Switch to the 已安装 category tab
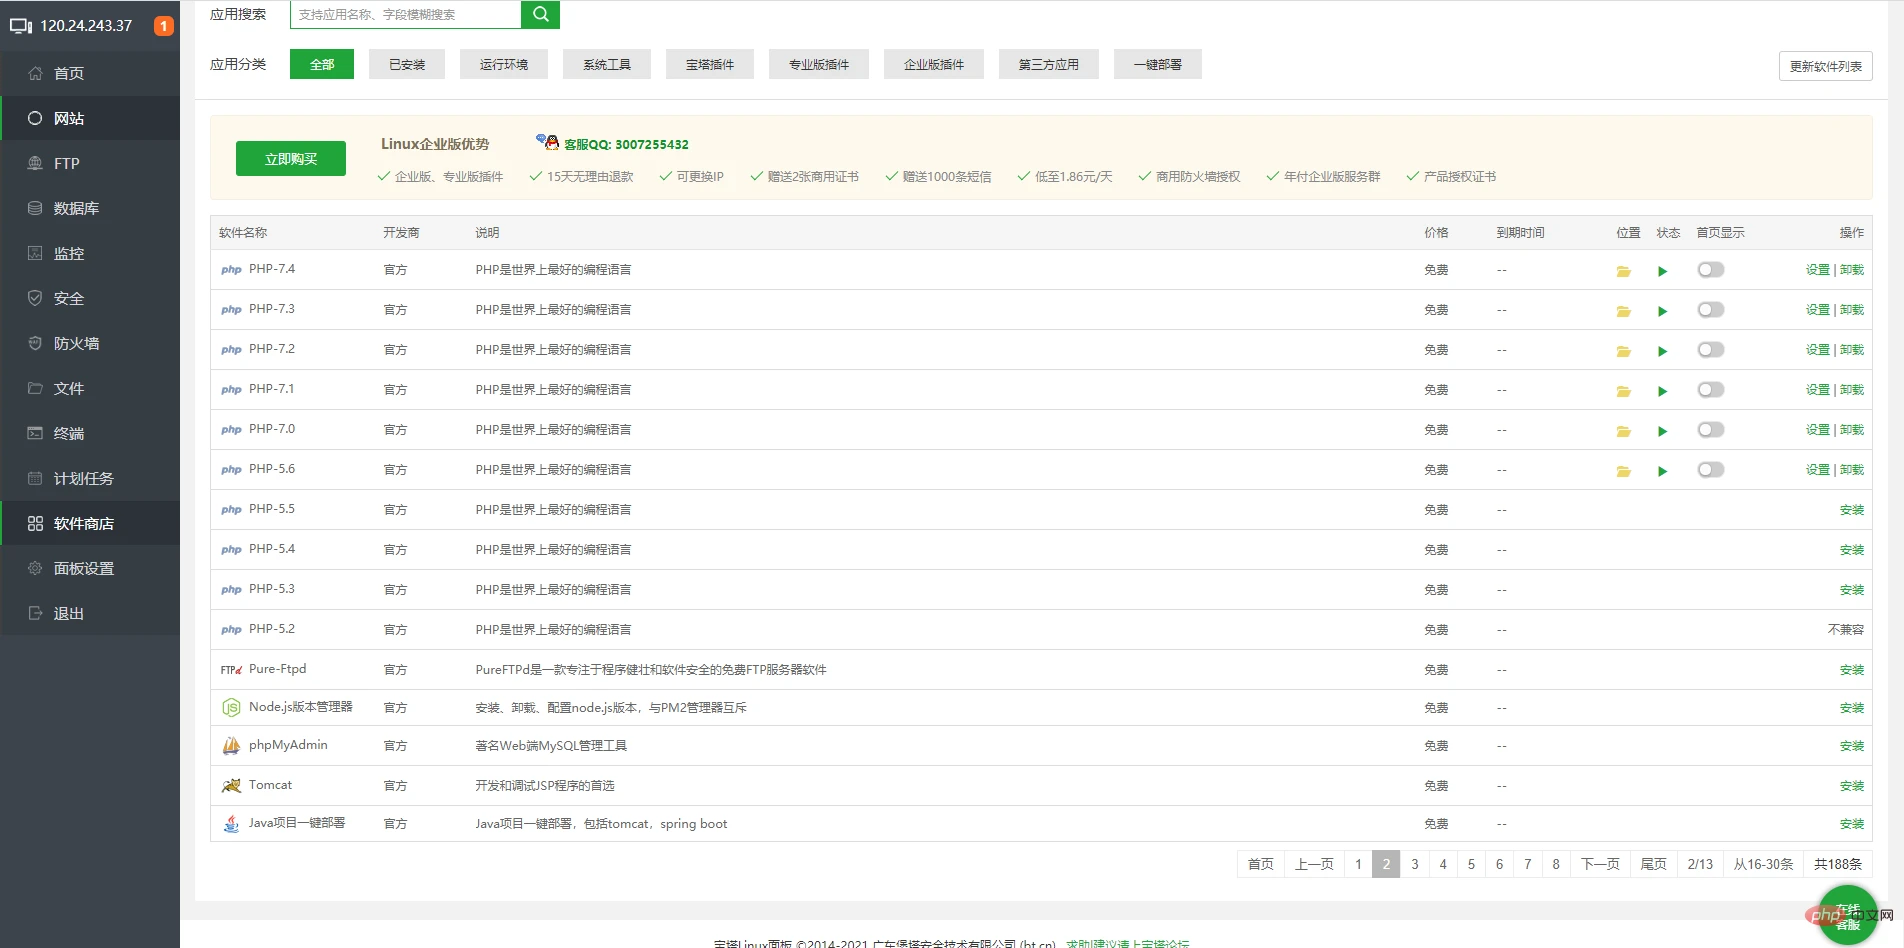 407,64
